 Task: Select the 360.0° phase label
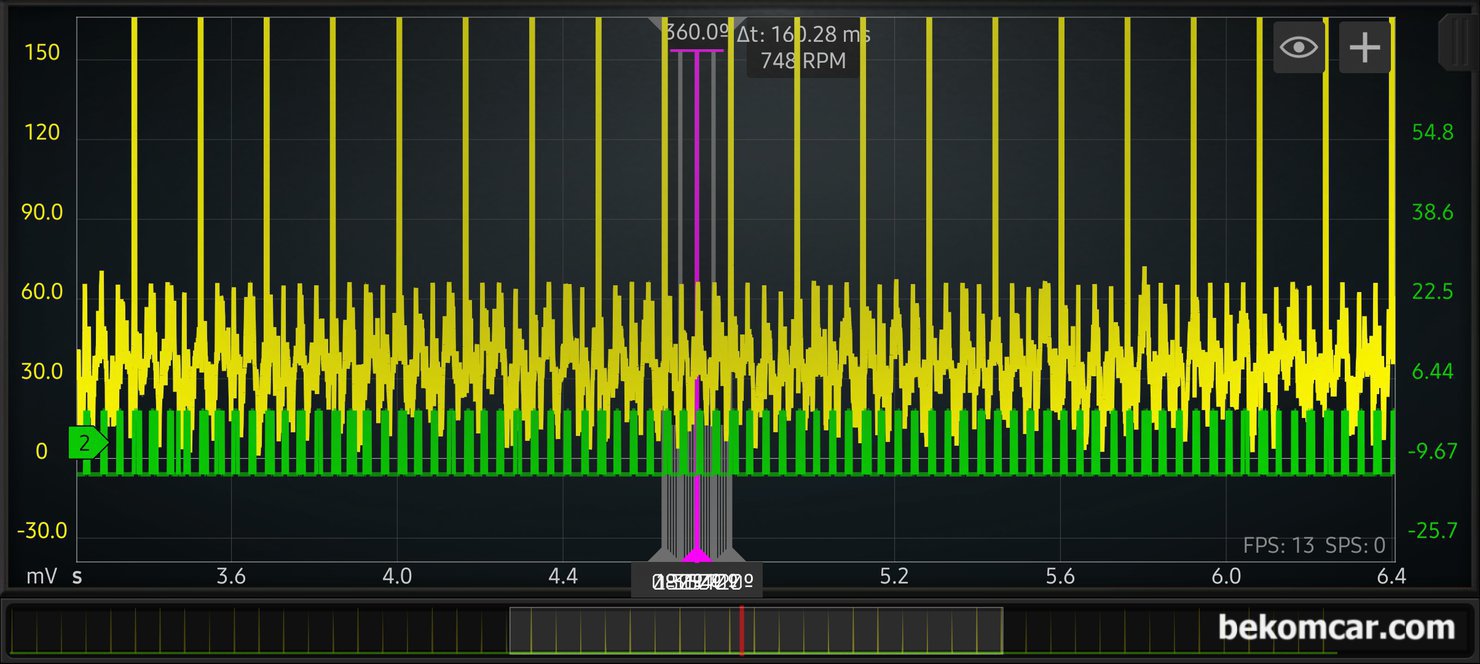(x=696, y=33)
